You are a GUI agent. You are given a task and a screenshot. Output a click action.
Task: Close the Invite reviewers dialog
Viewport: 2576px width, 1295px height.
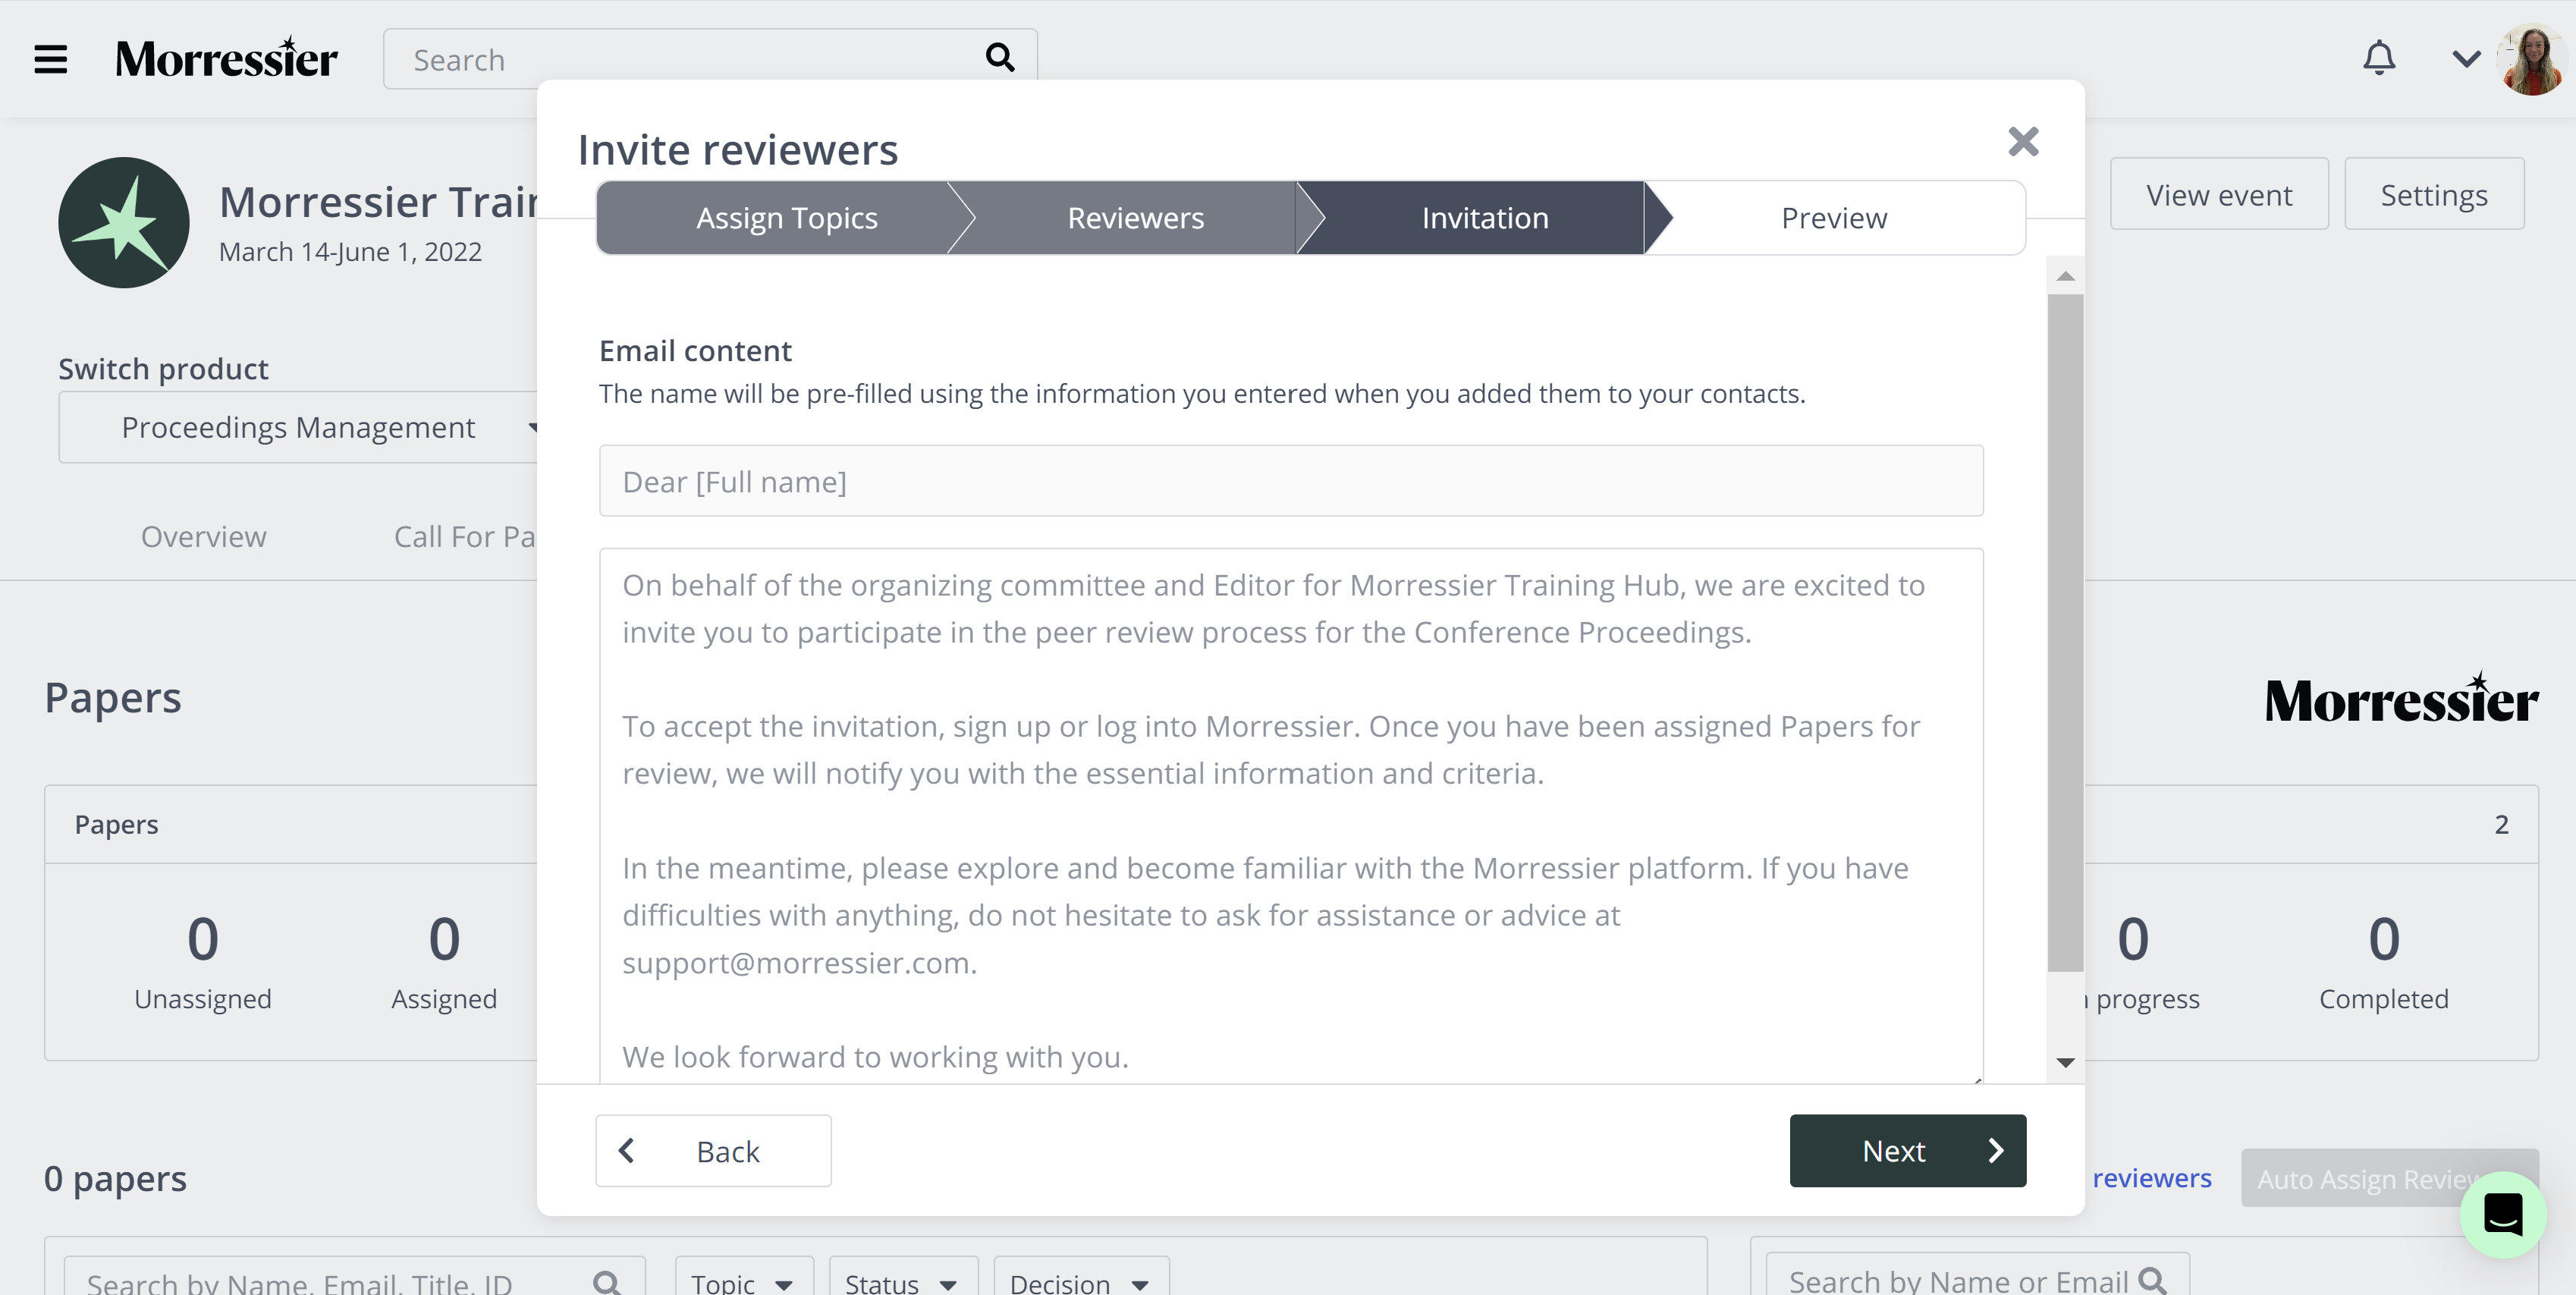pos(2023,141)
